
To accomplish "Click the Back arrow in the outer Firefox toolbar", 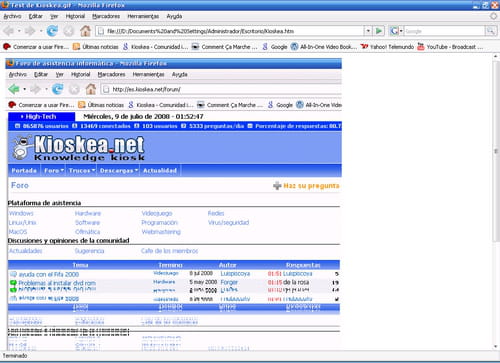I will point(9,31).
